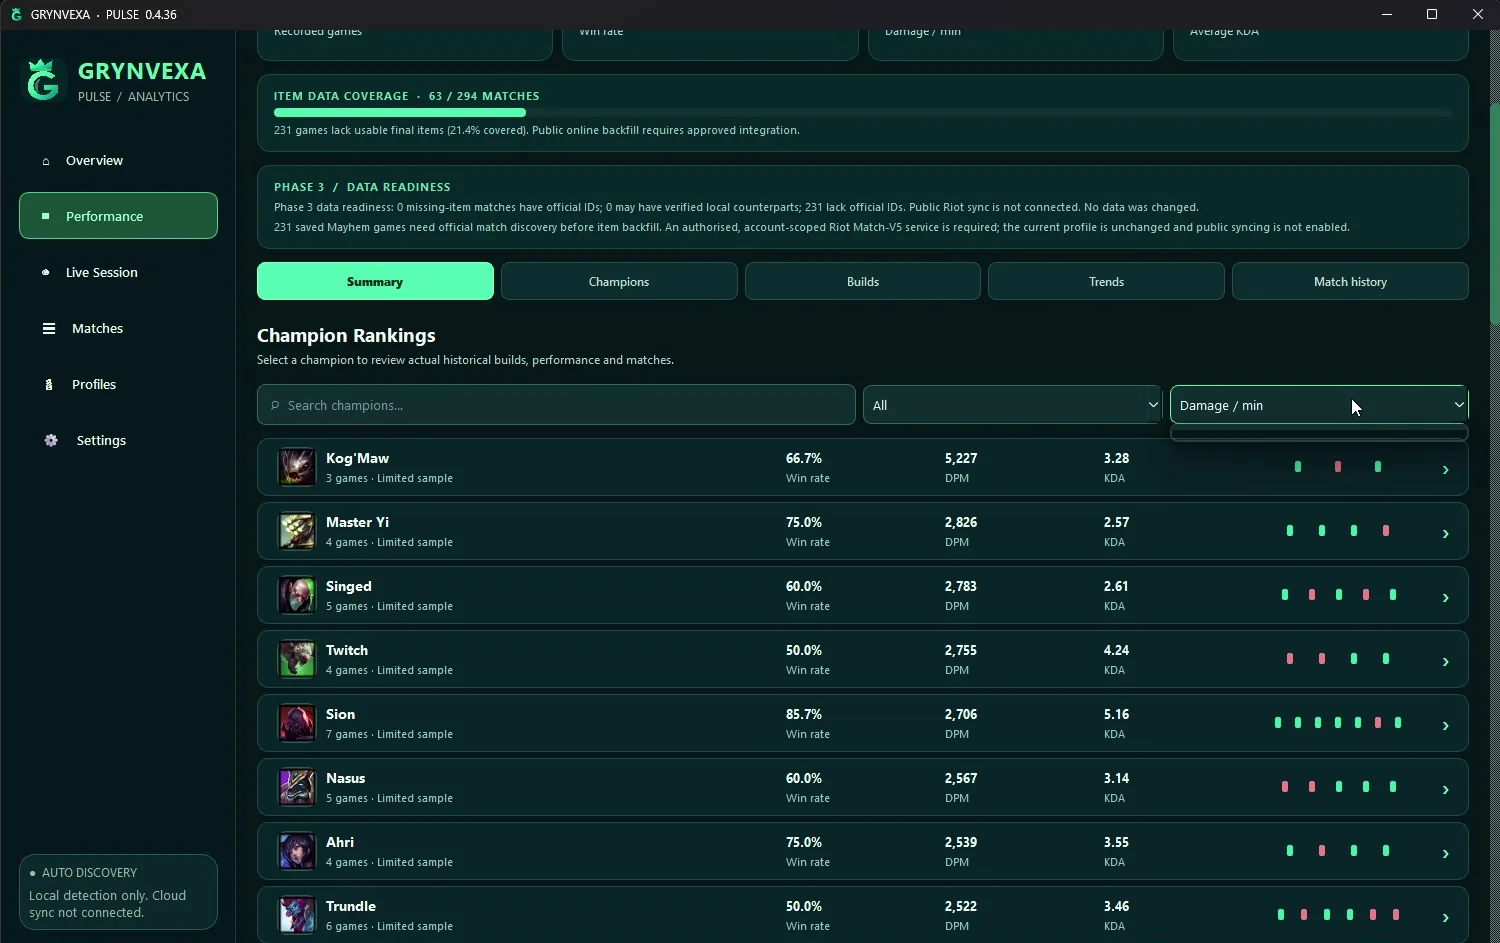Expand the Twitch row chevron
This screenshot has height=943, width=1500.
(1445, 661)
